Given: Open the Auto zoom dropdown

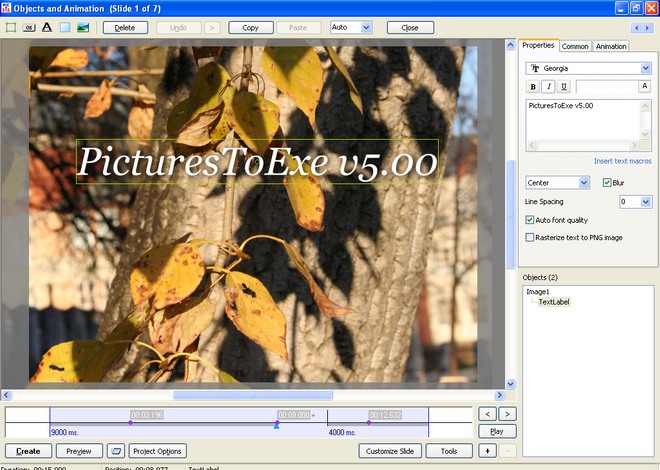Looking at the screenshot, I should (366, 27).
